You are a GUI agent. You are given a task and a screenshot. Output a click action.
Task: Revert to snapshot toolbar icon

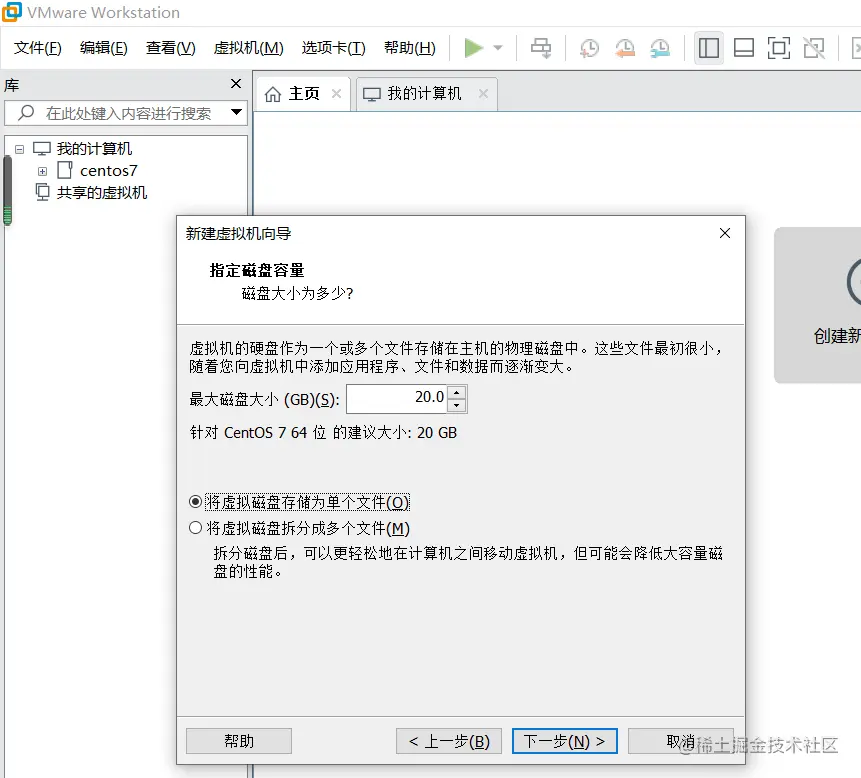coord(625,48)
